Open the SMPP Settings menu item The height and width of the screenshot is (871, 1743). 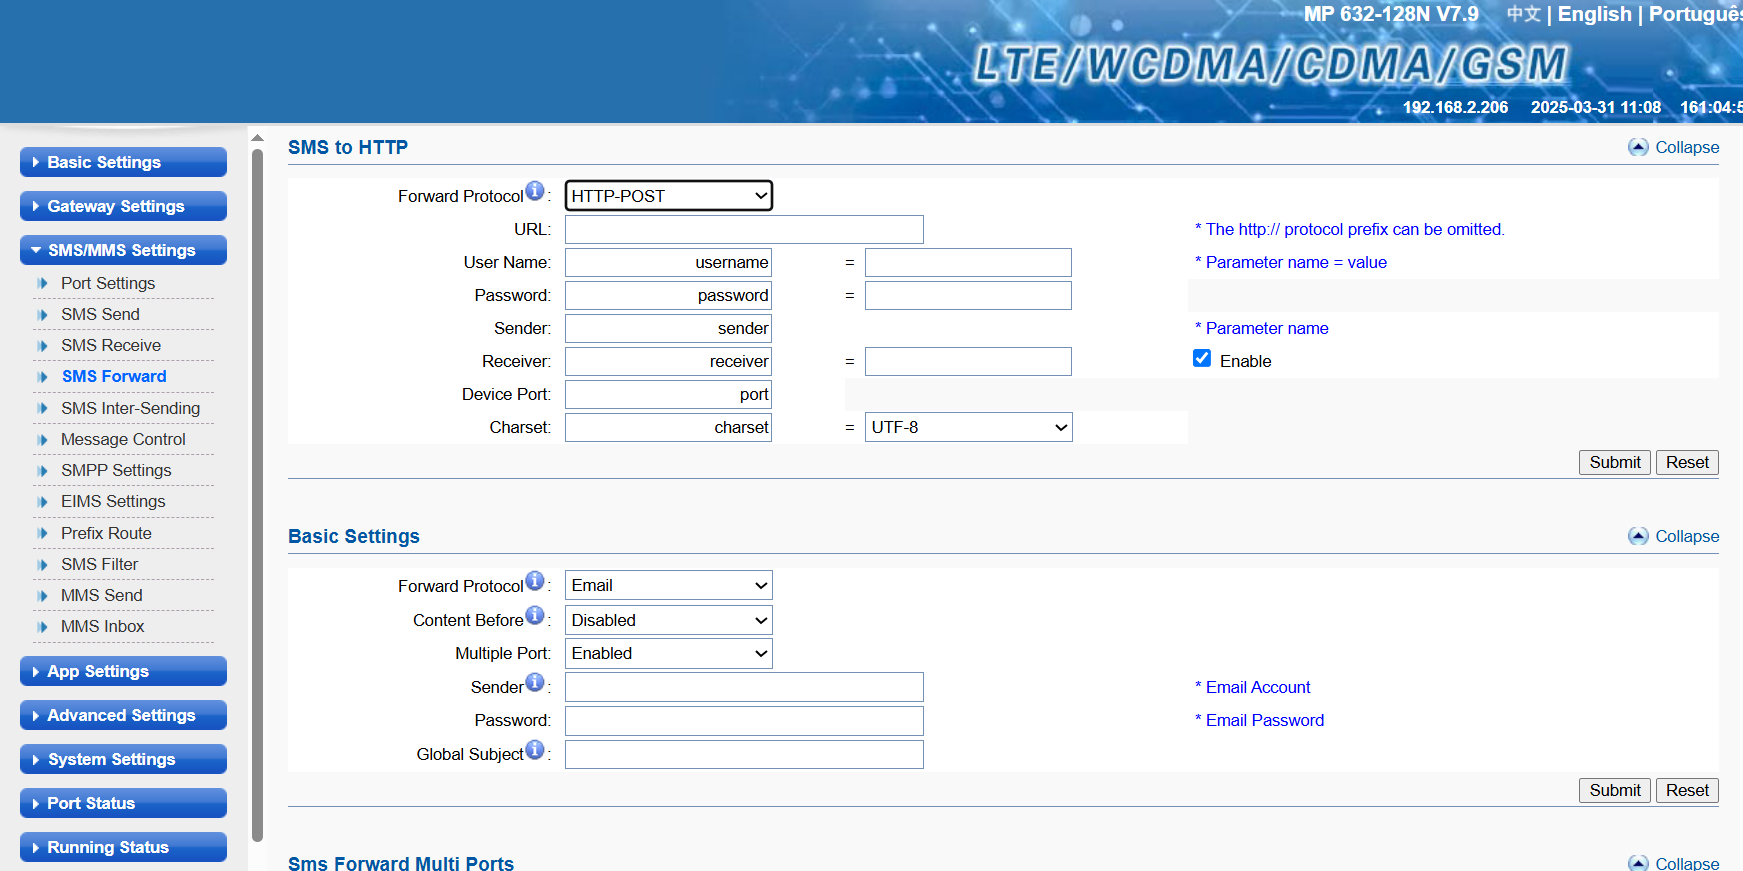pyautogui.click(x=116, y=470)
